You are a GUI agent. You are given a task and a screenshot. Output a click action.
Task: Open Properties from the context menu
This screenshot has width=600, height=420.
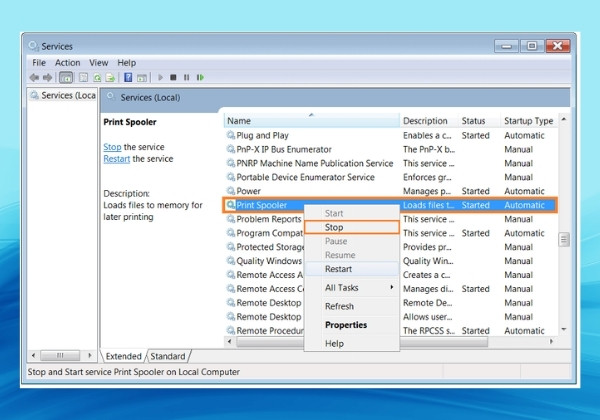point(352,325)
